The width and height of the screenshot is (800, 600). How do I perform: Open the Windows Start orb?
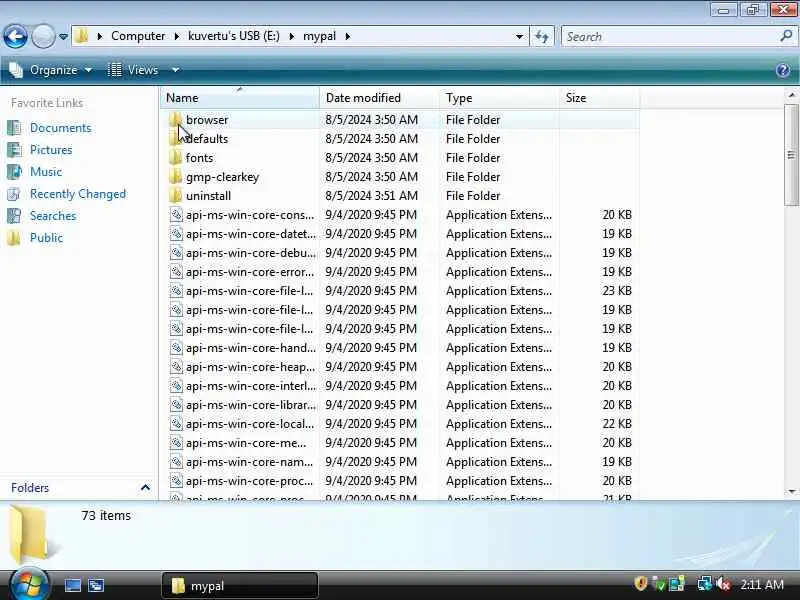[x=28, y=584]
